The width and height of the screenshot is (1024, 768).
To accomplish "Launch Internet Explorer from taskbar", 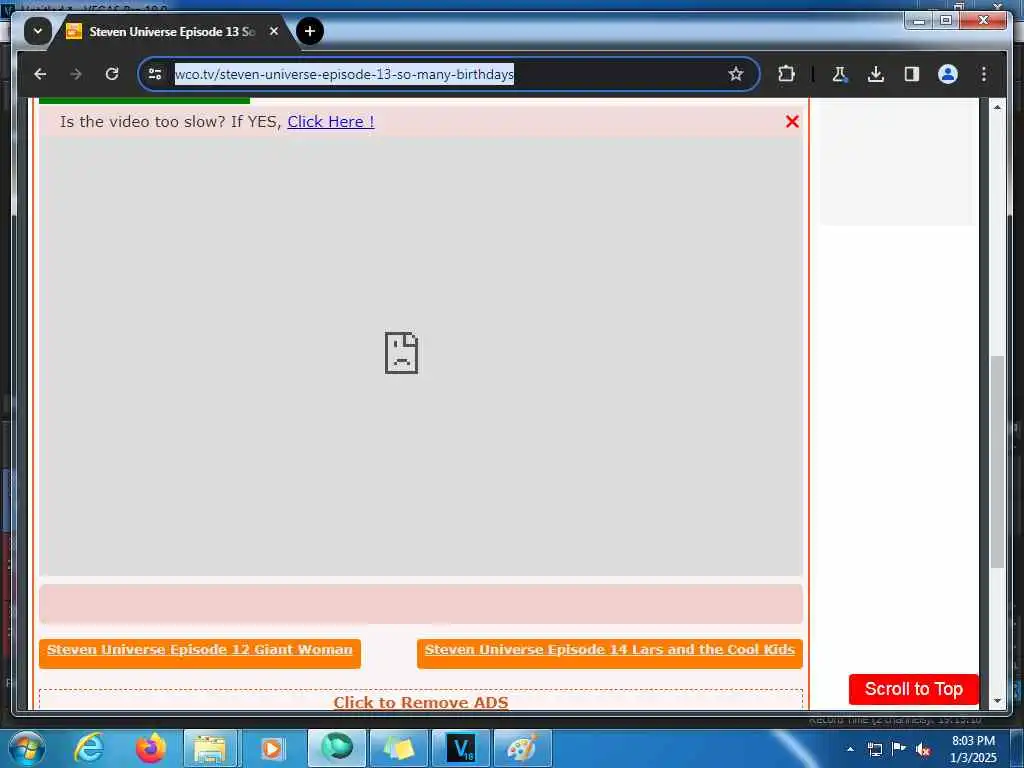I will 89,748.
